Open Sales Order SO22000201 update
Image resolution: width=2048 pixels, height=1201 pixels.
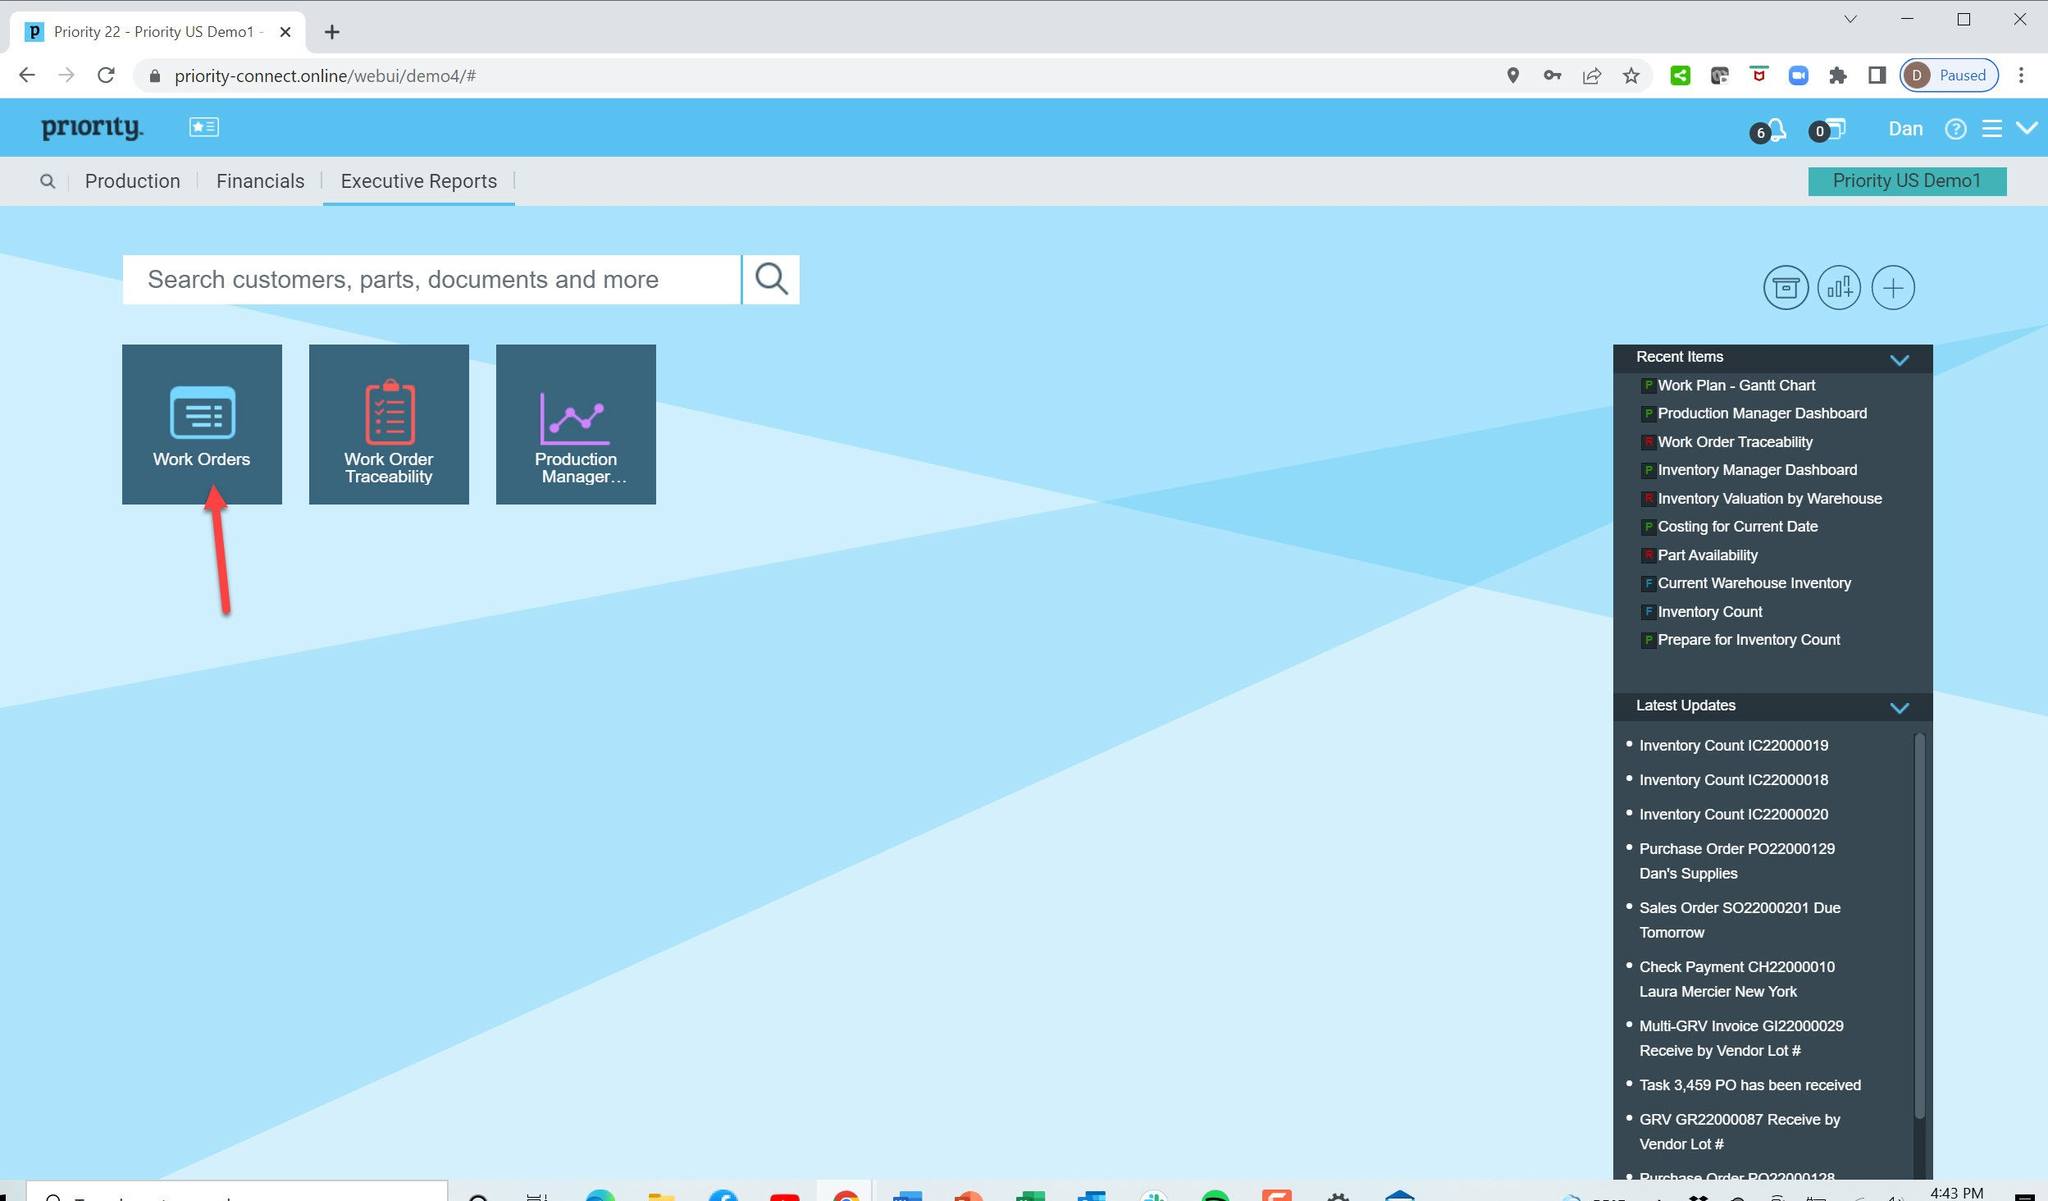[x=1739, y=920]
